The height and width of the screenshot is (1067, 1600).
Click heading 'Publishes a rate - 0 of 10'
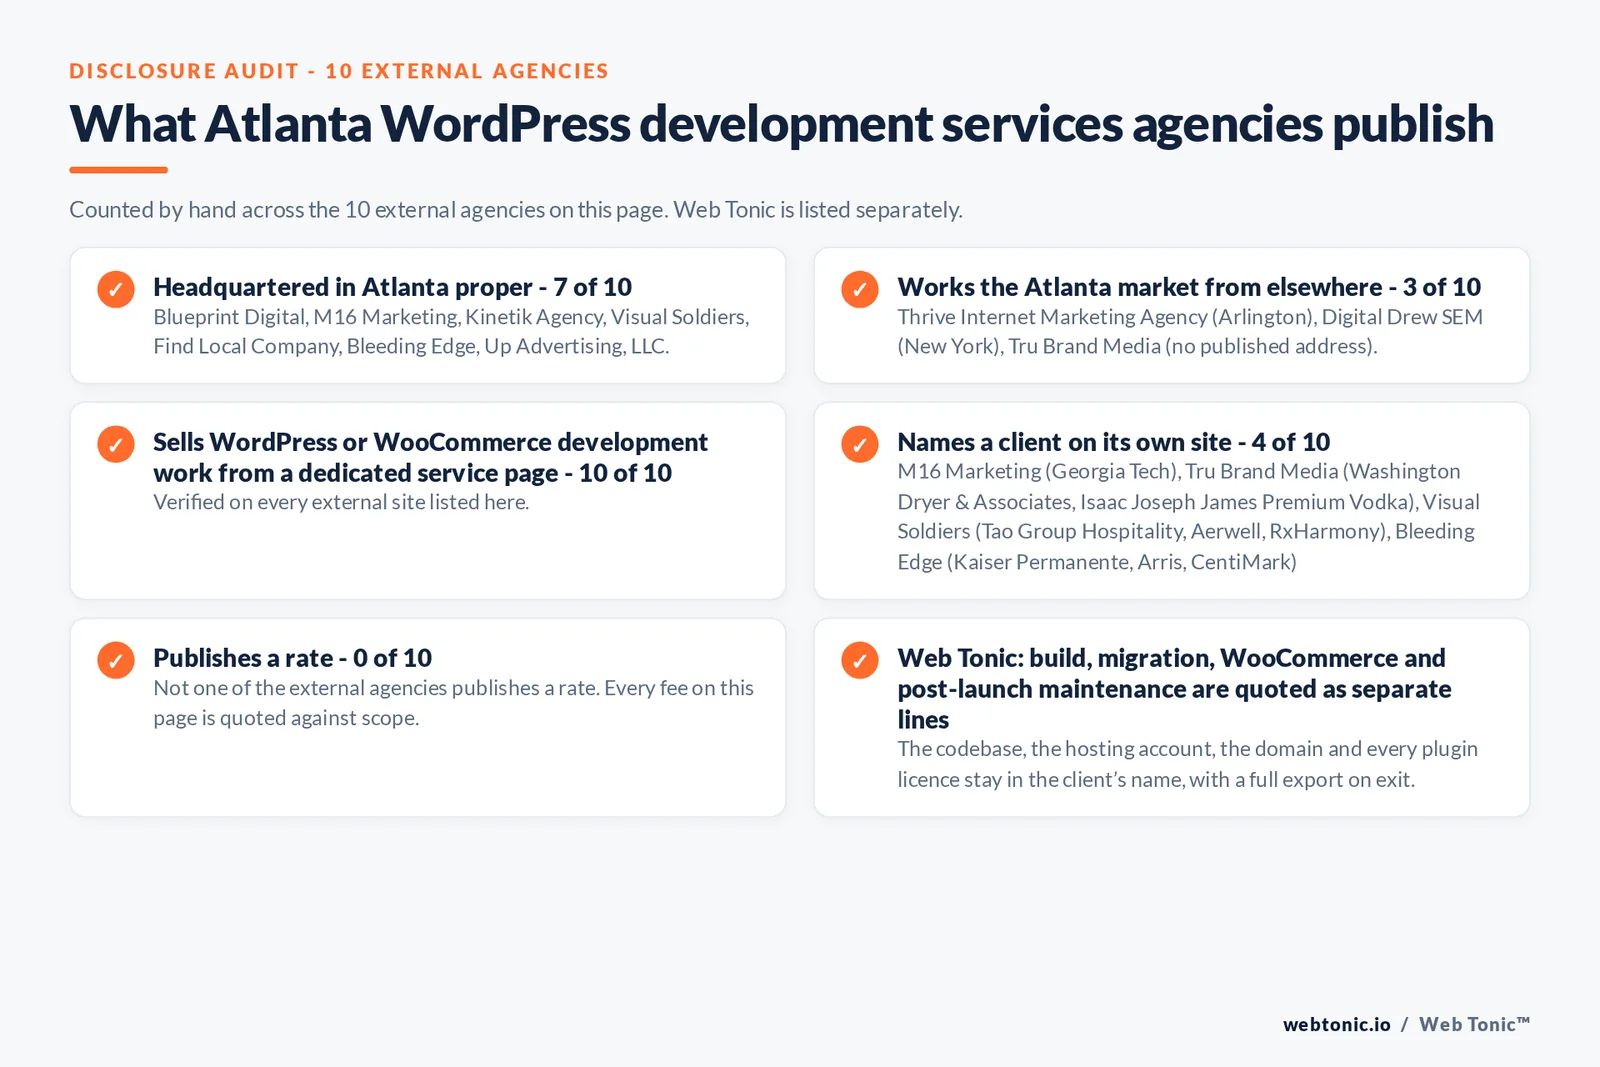pos(292,658)
